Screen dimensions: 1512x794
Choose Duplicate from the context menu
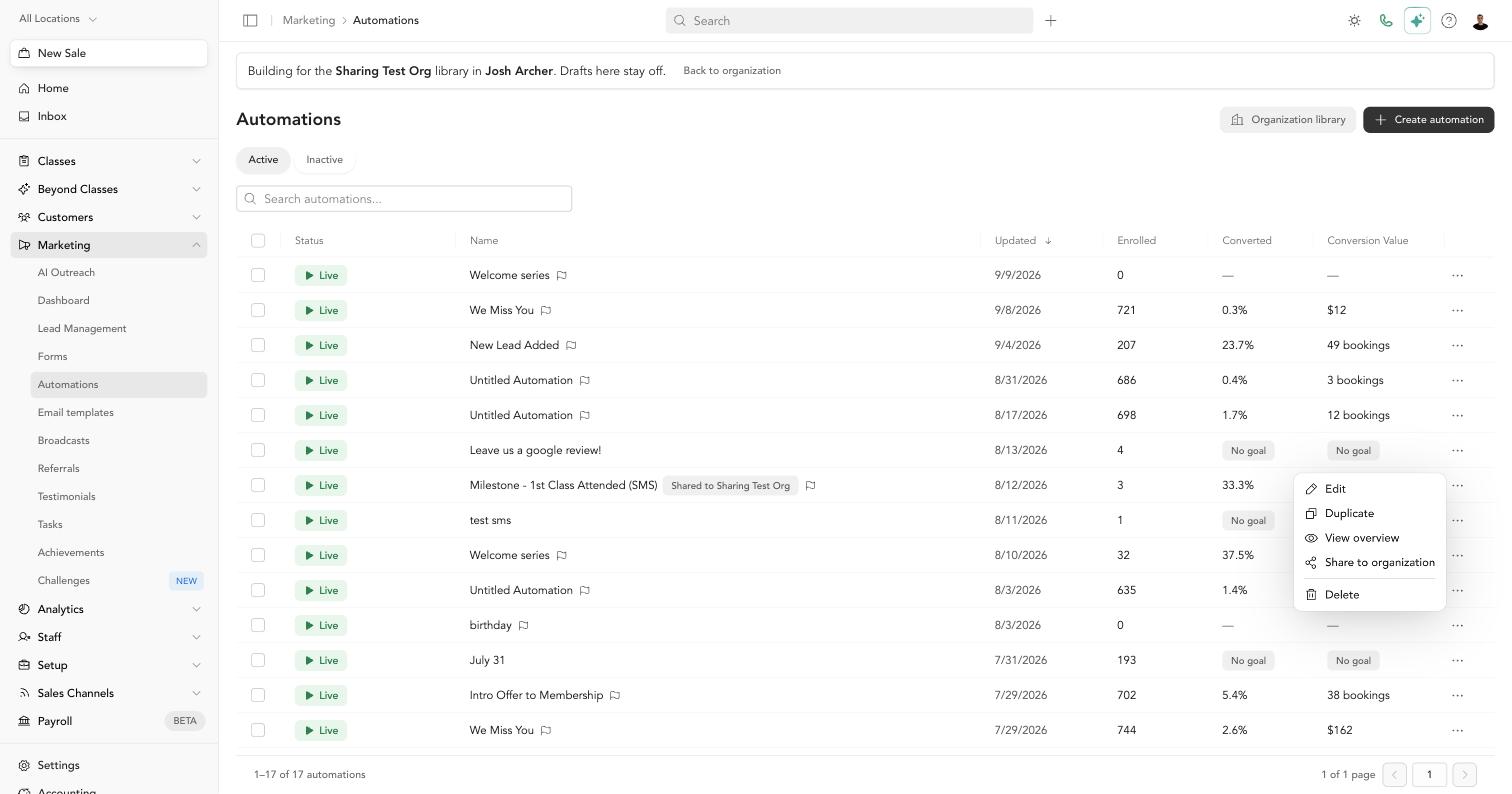pyautogui.click(x=1369, y=513)
